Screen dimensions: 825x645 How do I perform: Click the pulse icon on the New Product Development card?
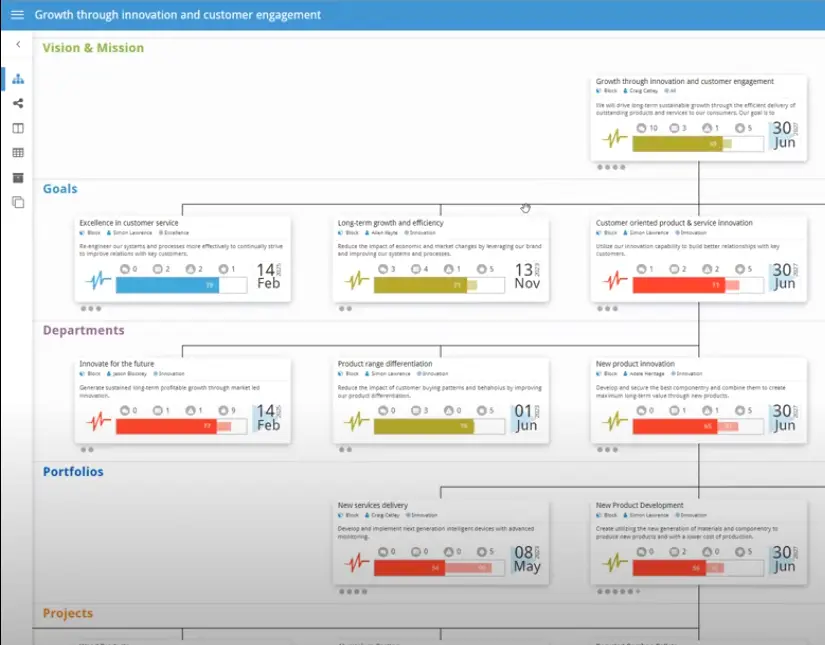[x=615, y=562]
